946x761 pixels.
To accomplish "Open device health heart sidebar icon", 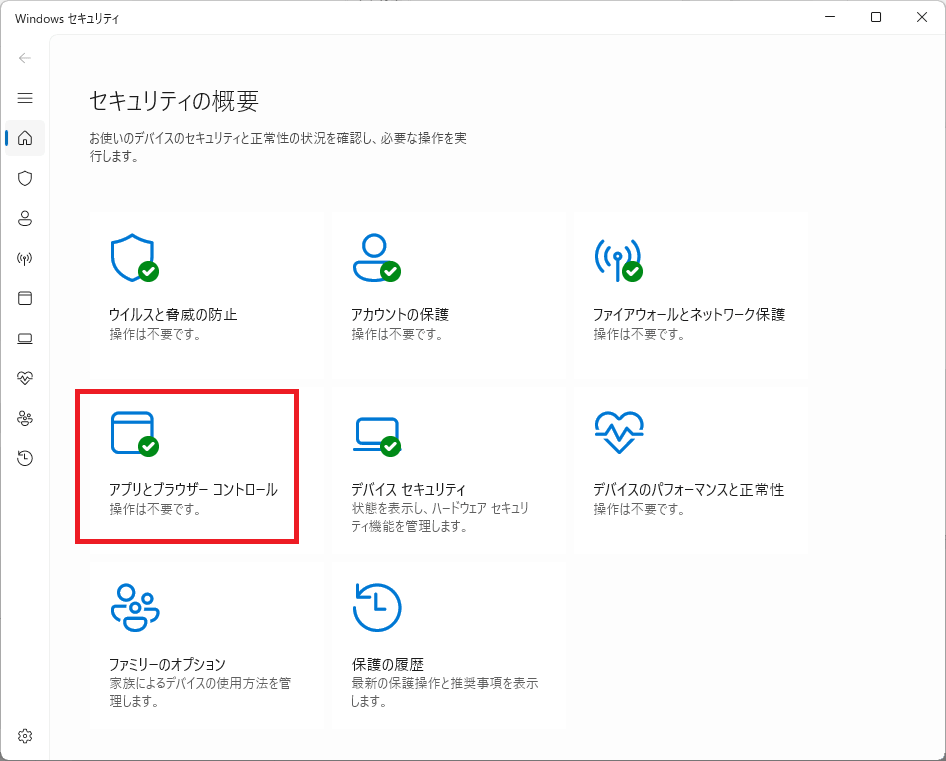I will click(25, 378).
